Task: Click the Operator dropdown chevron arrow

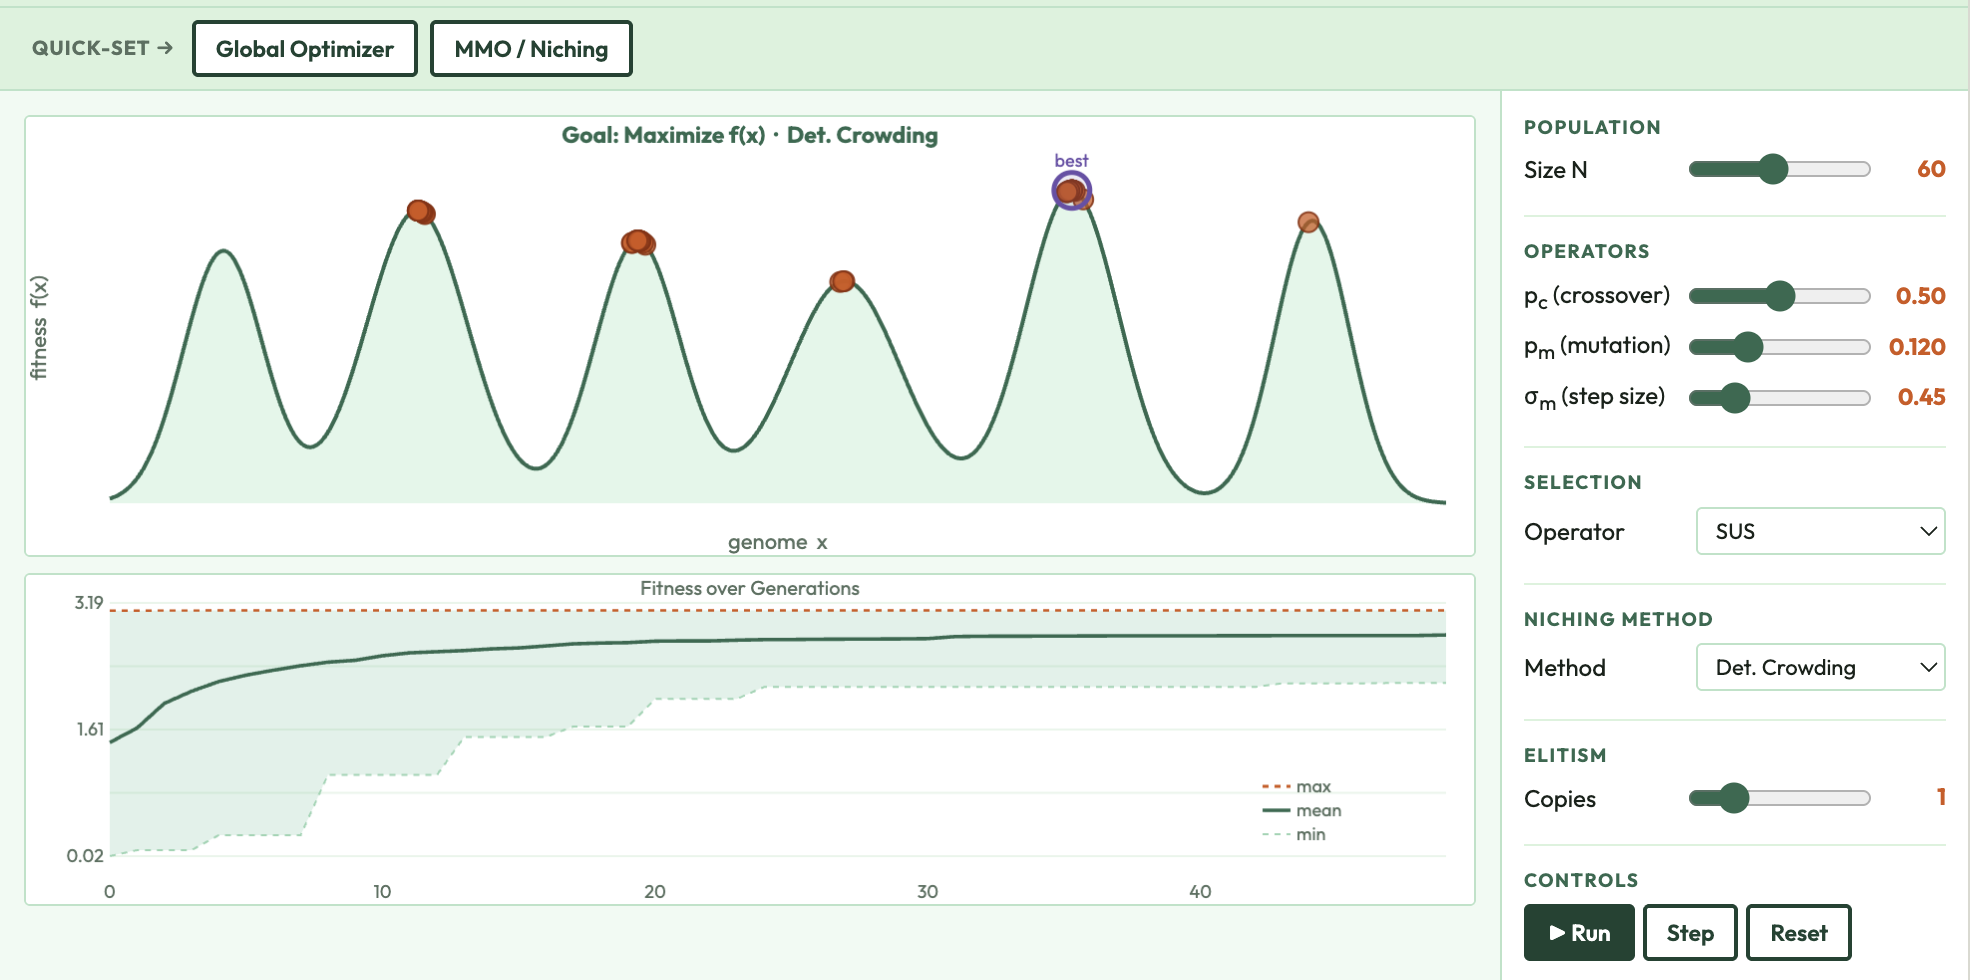Action: pyautogui.click(x=1929, y=531)
